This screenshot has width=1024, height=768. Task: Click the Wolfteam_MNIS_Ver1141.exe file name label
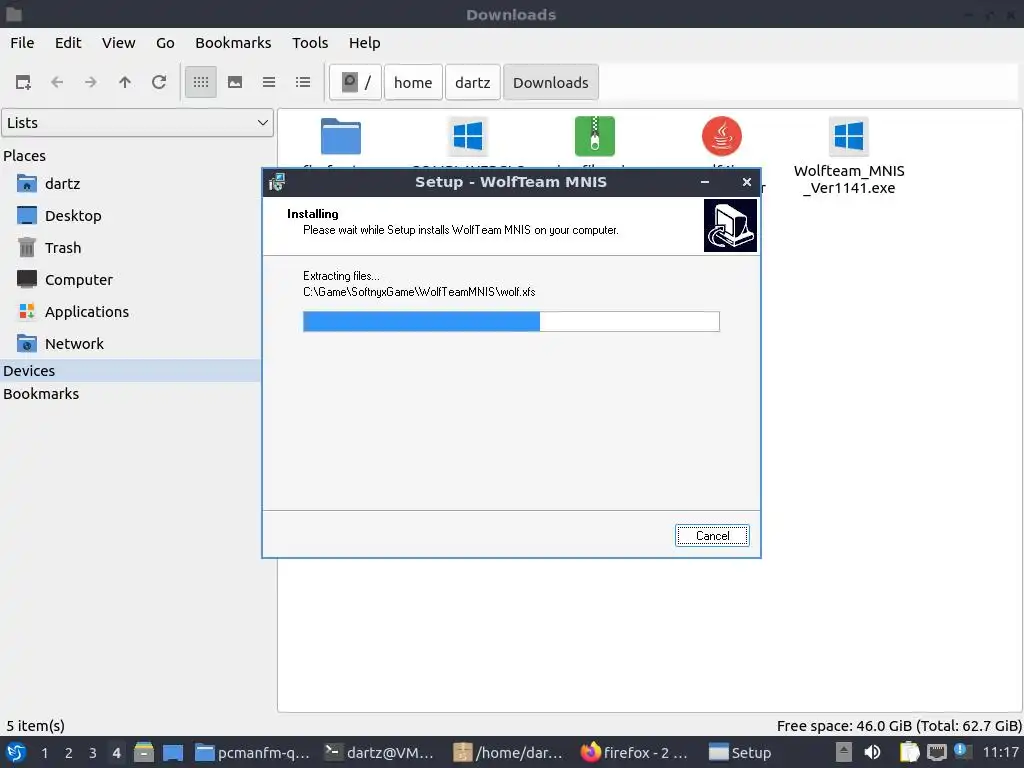849,180
